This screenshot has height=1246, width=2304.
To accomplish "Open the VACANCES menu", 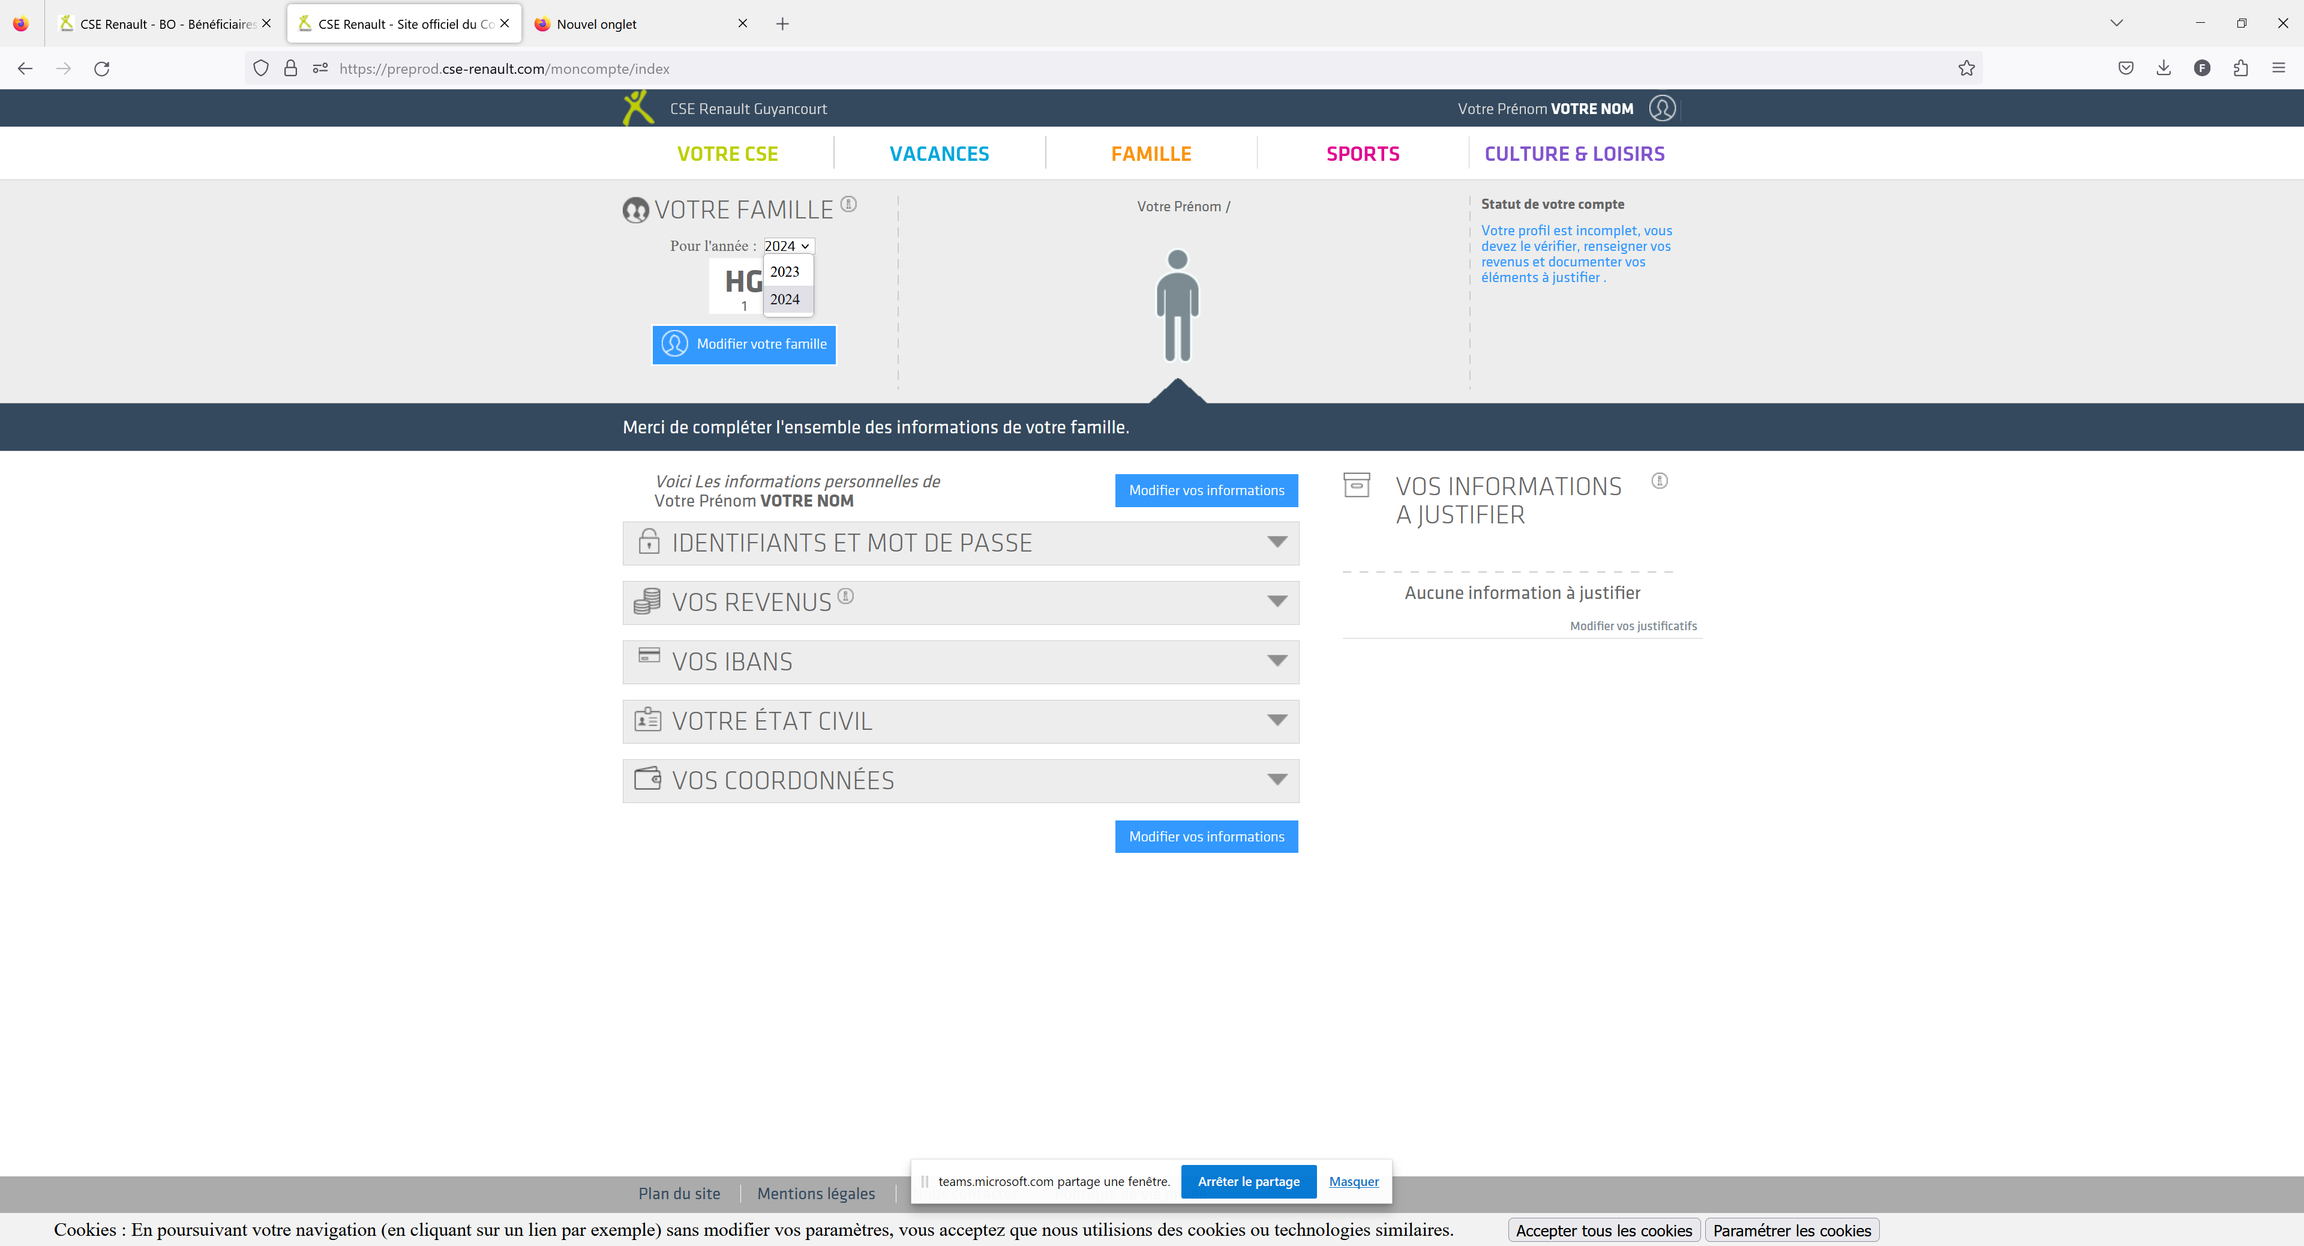I will click(x=939, y=154).
